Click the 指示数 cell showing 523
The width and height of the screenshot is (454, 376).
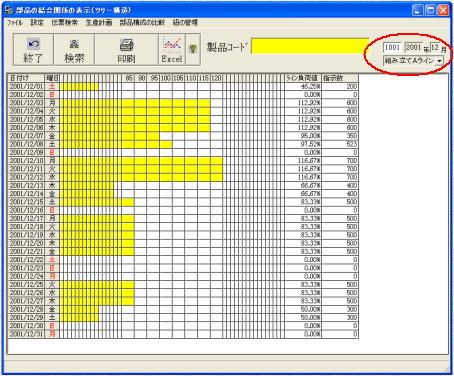(x=340, y=144)
